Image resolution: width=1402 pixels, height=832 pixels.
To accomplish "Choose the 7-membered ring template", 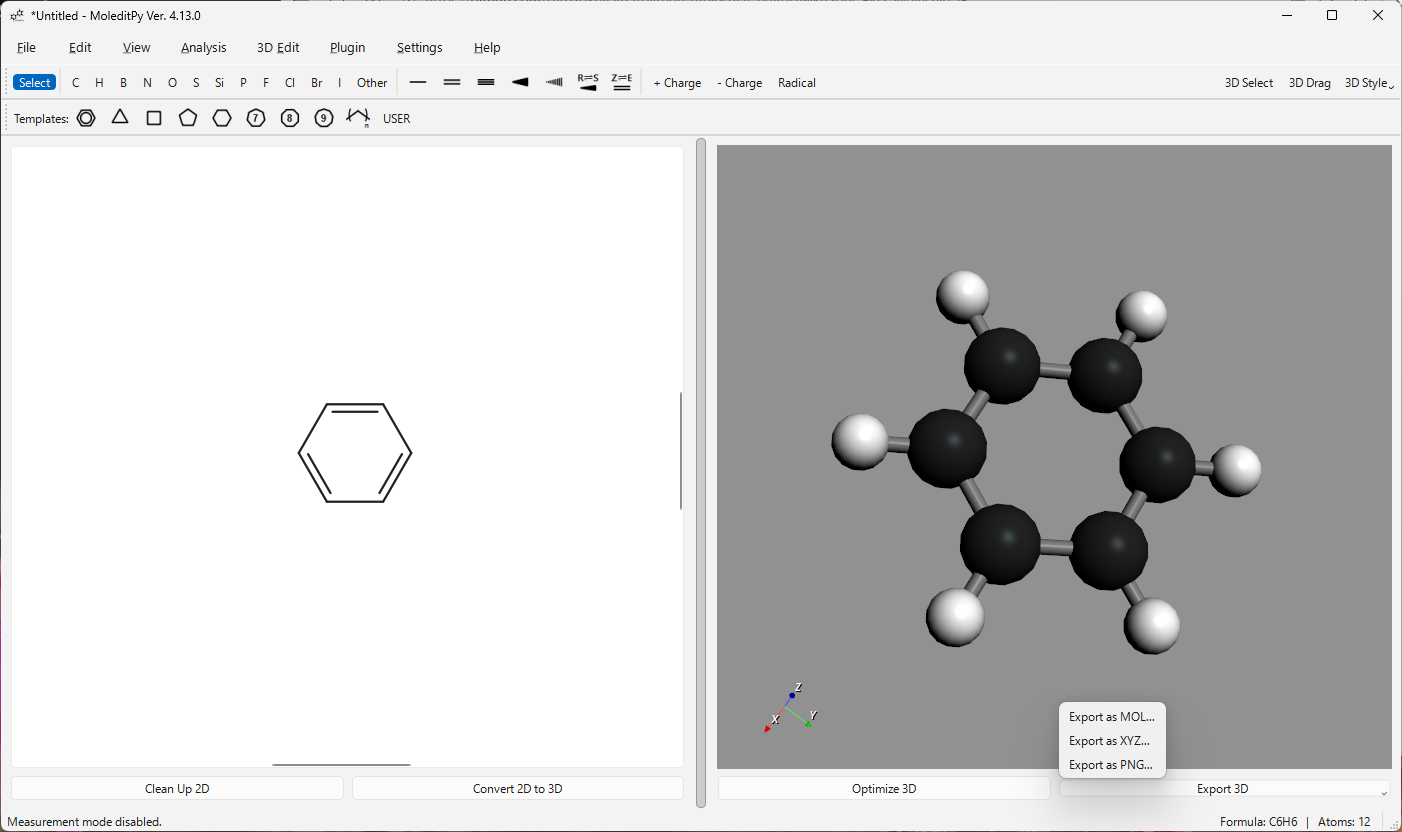I will click(x=256, y=118).
